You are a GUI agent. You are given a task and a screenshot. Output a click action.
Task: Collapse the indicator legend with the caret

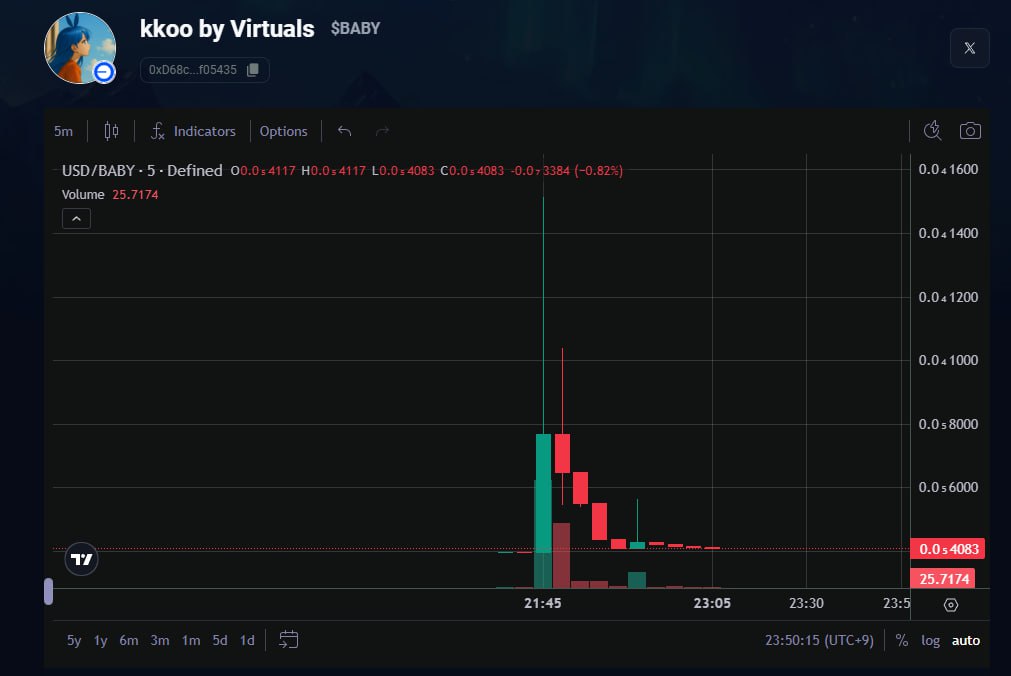pyautogui.click(x=76, y=219)
